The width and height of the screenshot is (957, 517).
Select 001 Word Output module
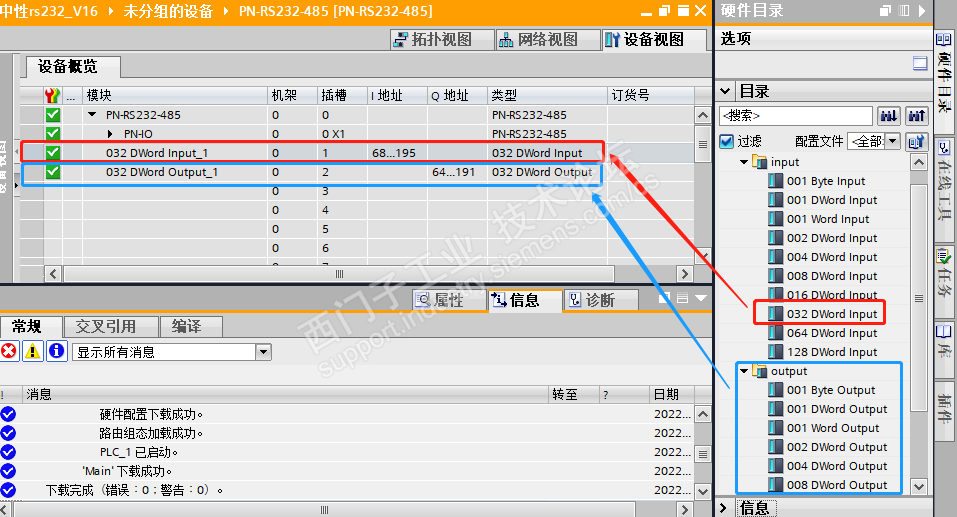tap(832, 428)
